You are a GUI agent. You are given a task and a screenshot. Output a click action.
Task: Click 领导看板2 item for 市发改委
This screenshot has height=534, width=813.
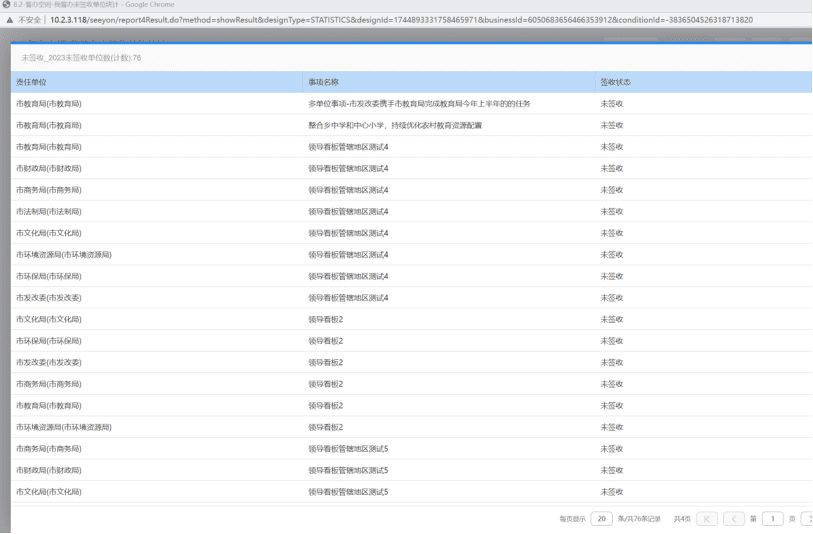326,362
